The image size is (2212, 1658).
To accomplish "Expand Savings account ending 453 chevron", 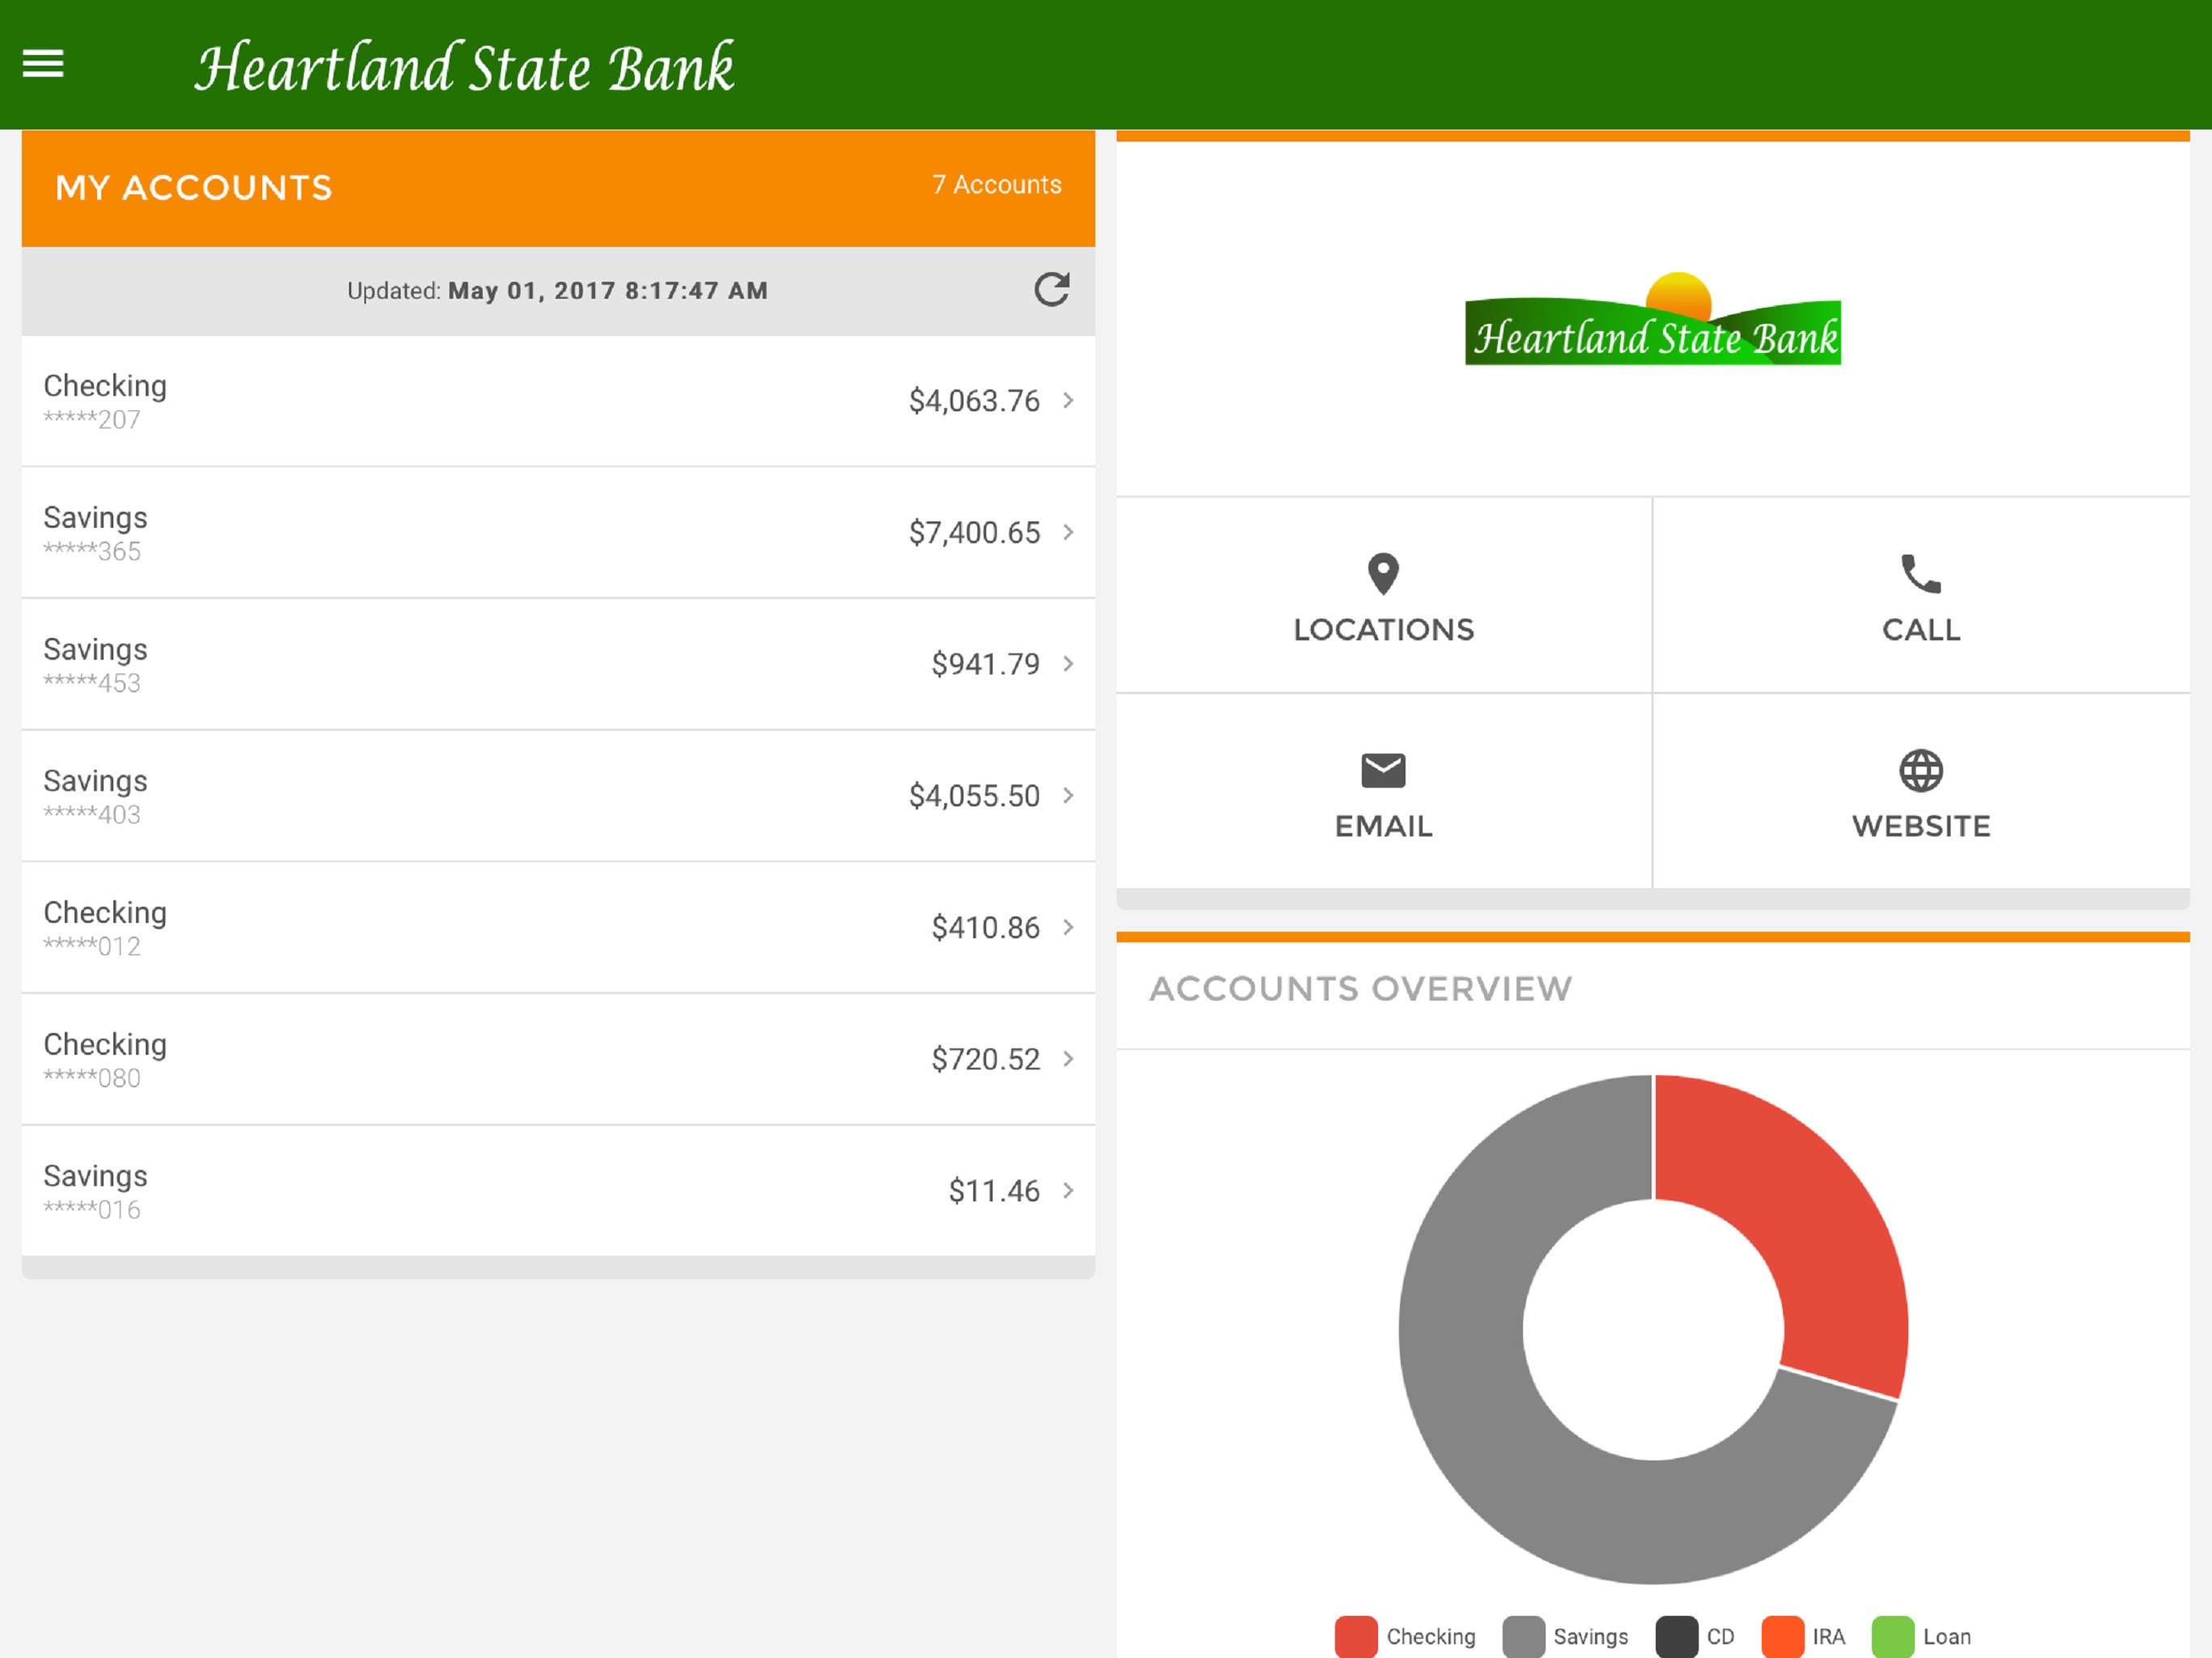I will [1068, 664].
